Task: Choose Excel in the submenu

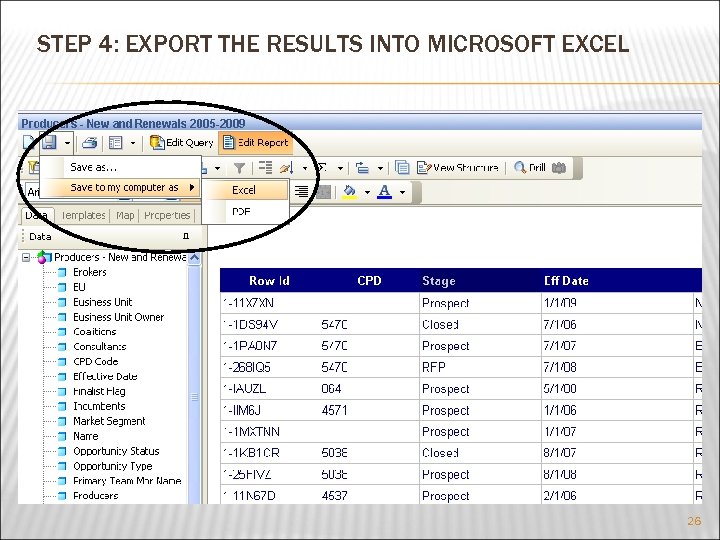Action: (x=246, y=190)
